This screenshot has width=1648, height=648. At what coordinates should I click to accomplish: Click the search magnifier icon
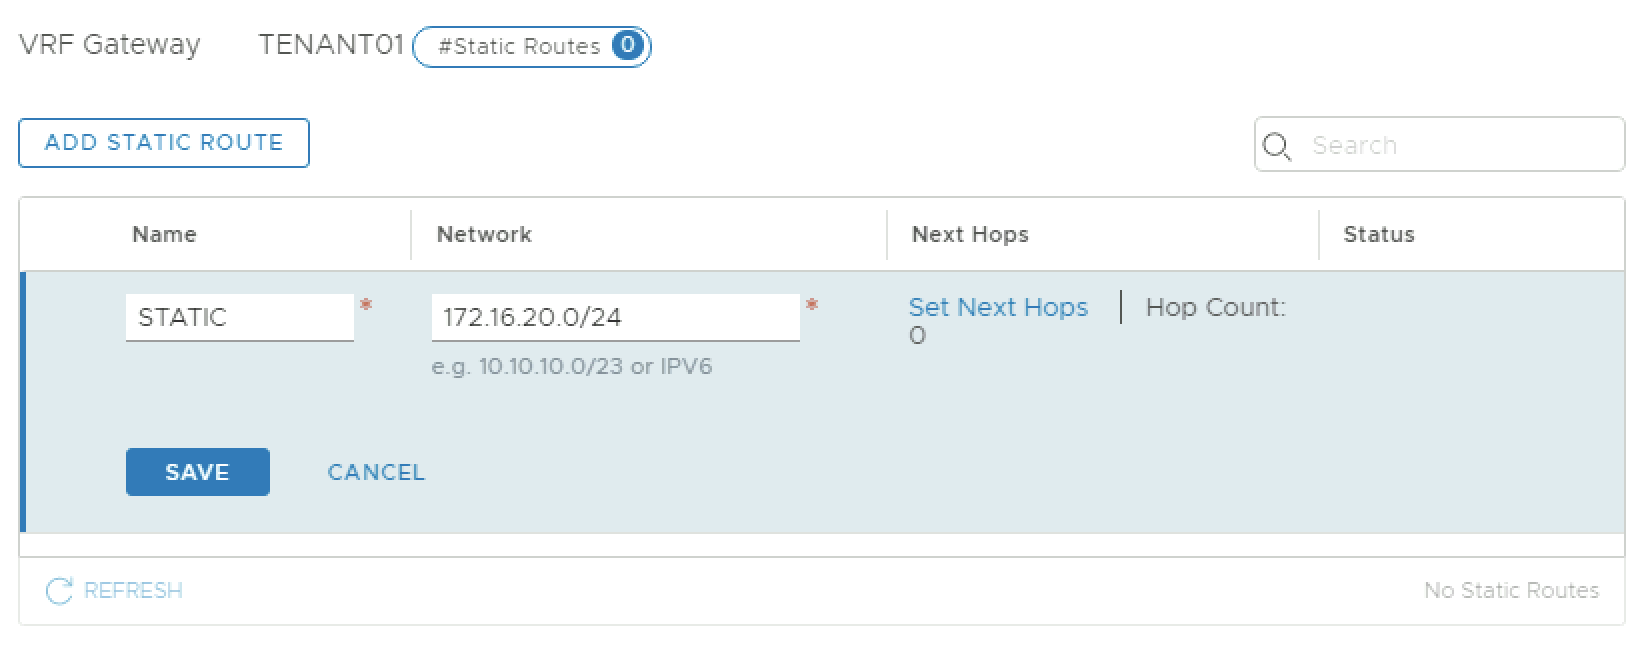coord(1276,146)
